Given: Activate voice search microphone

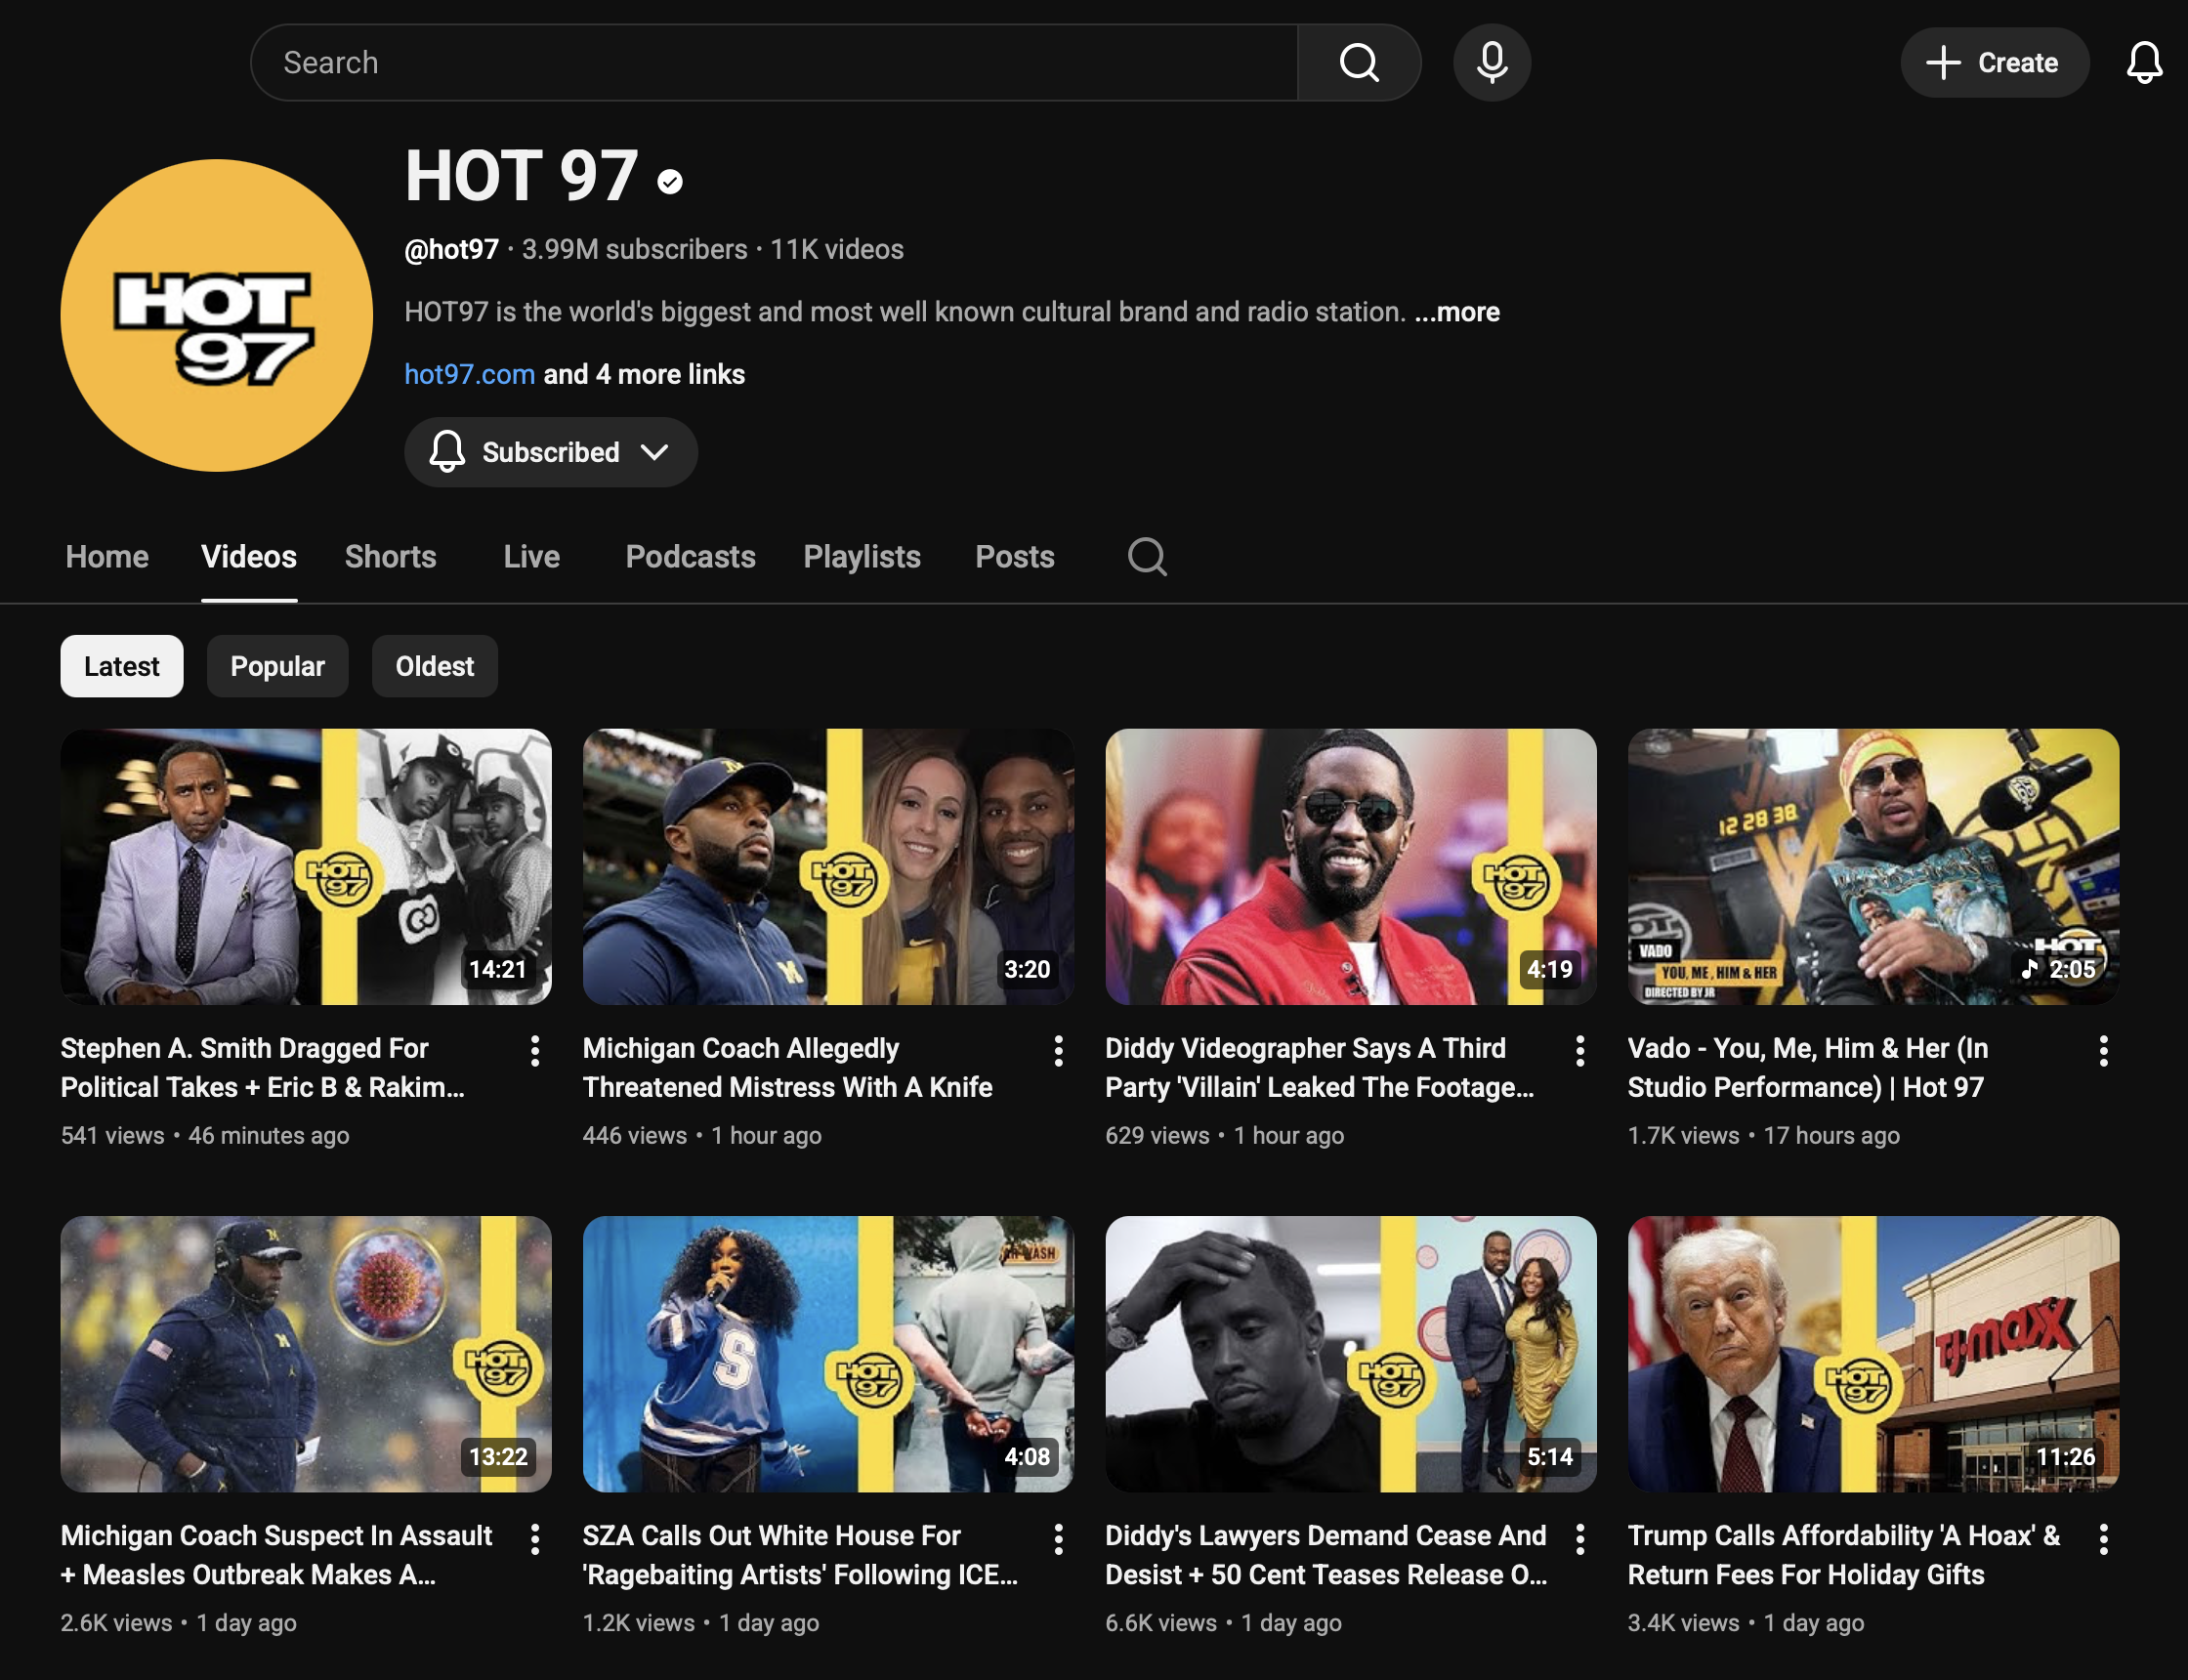Looking at the screenshot, I should pyautogui.click(x=1491, y=63).
